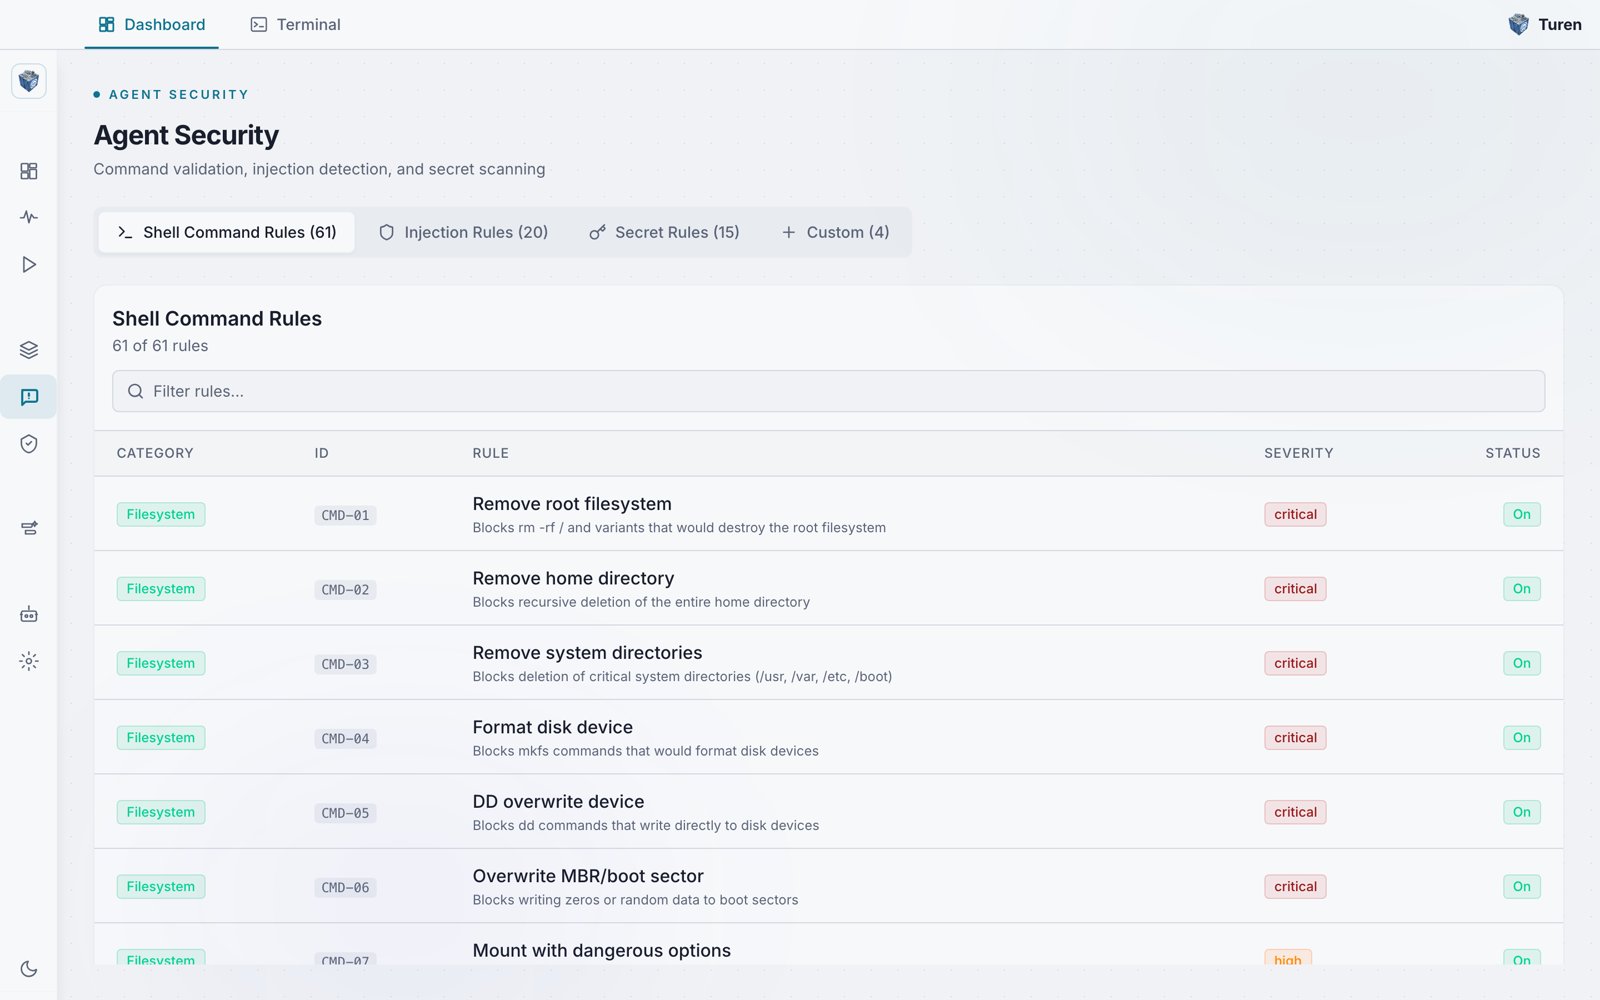Click the Terminal tab icon
The width and height of the screenshot is (1600, 1000).
[x=259, y=24]
